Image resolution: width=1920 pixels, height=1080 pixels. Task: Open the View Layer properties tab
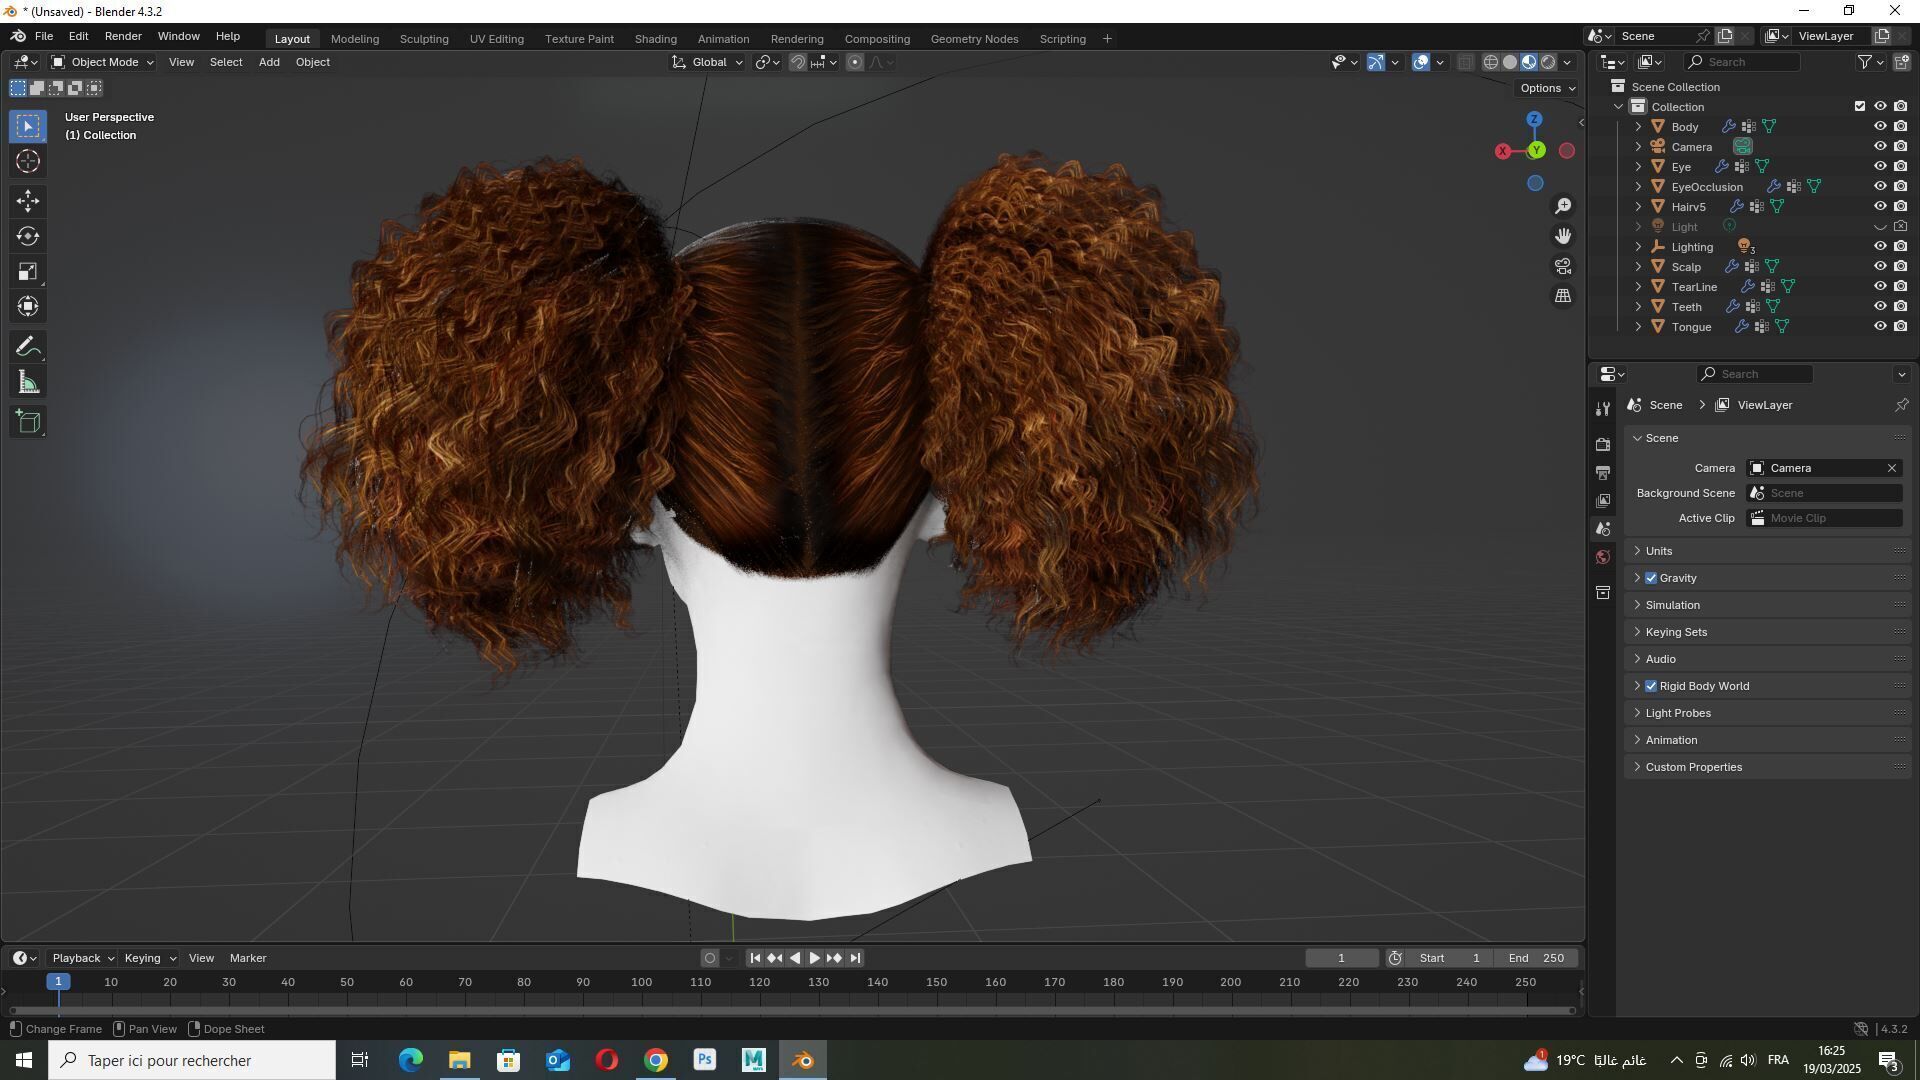[x=1603, y=500]
